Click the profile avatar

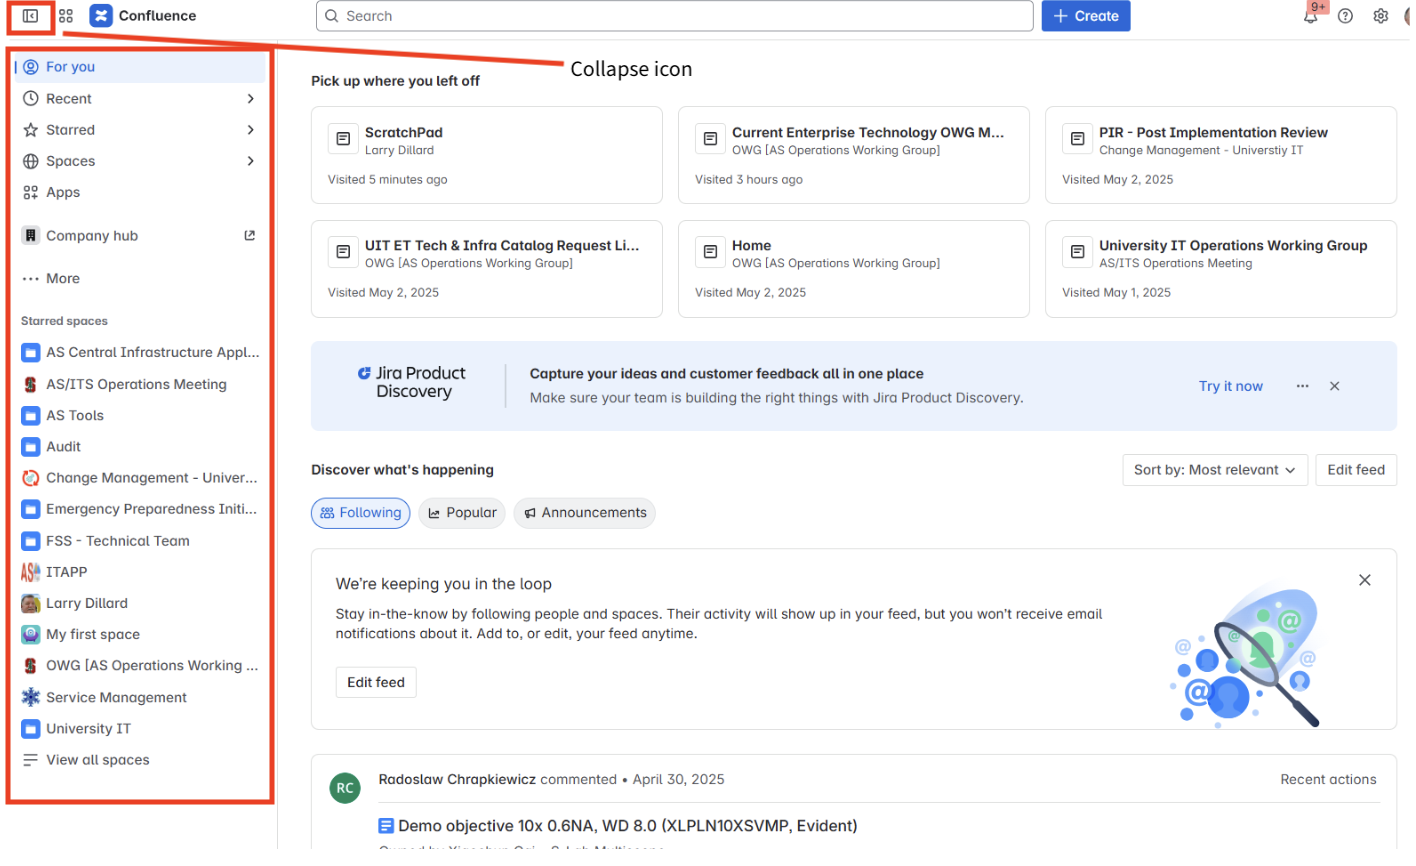coord(1410,15)
